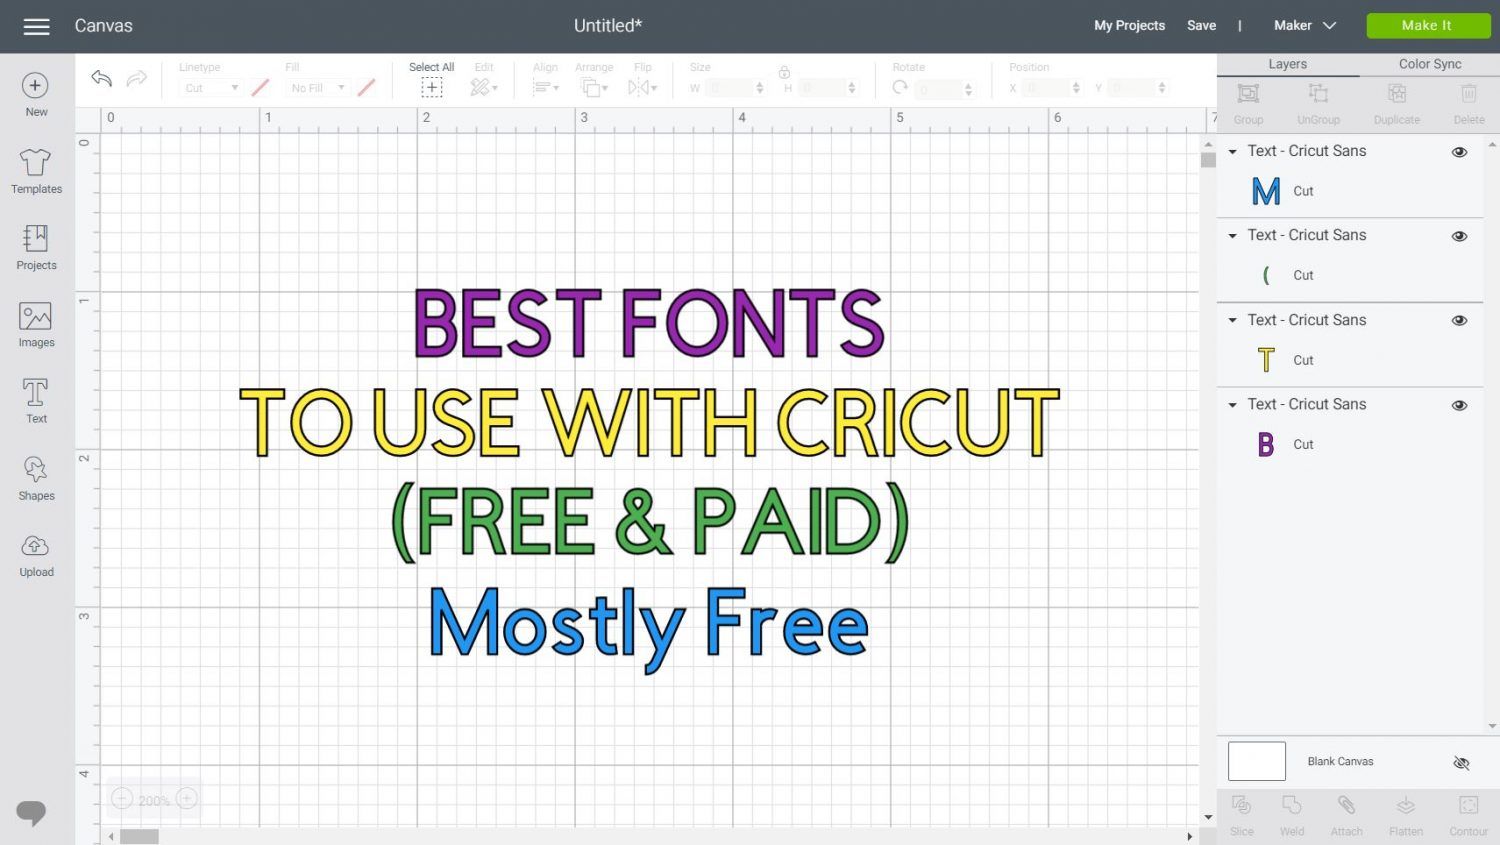Click the Position Y field
Screen dimensions: 1500x845
pos(1138,88)
